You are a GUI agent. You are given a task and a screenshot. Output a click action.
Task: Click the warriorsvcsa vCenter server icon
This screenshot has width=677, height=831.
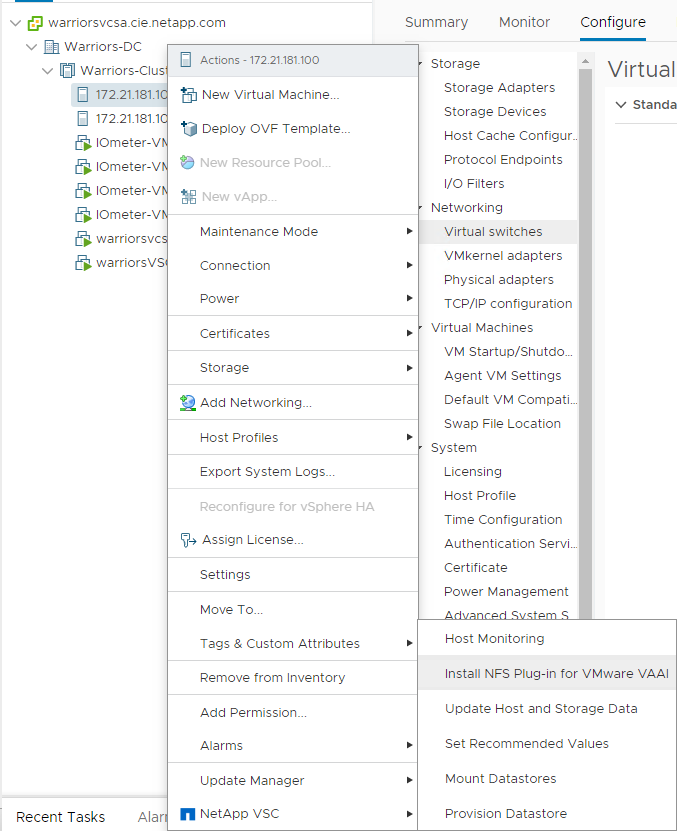tap(35, 22)
